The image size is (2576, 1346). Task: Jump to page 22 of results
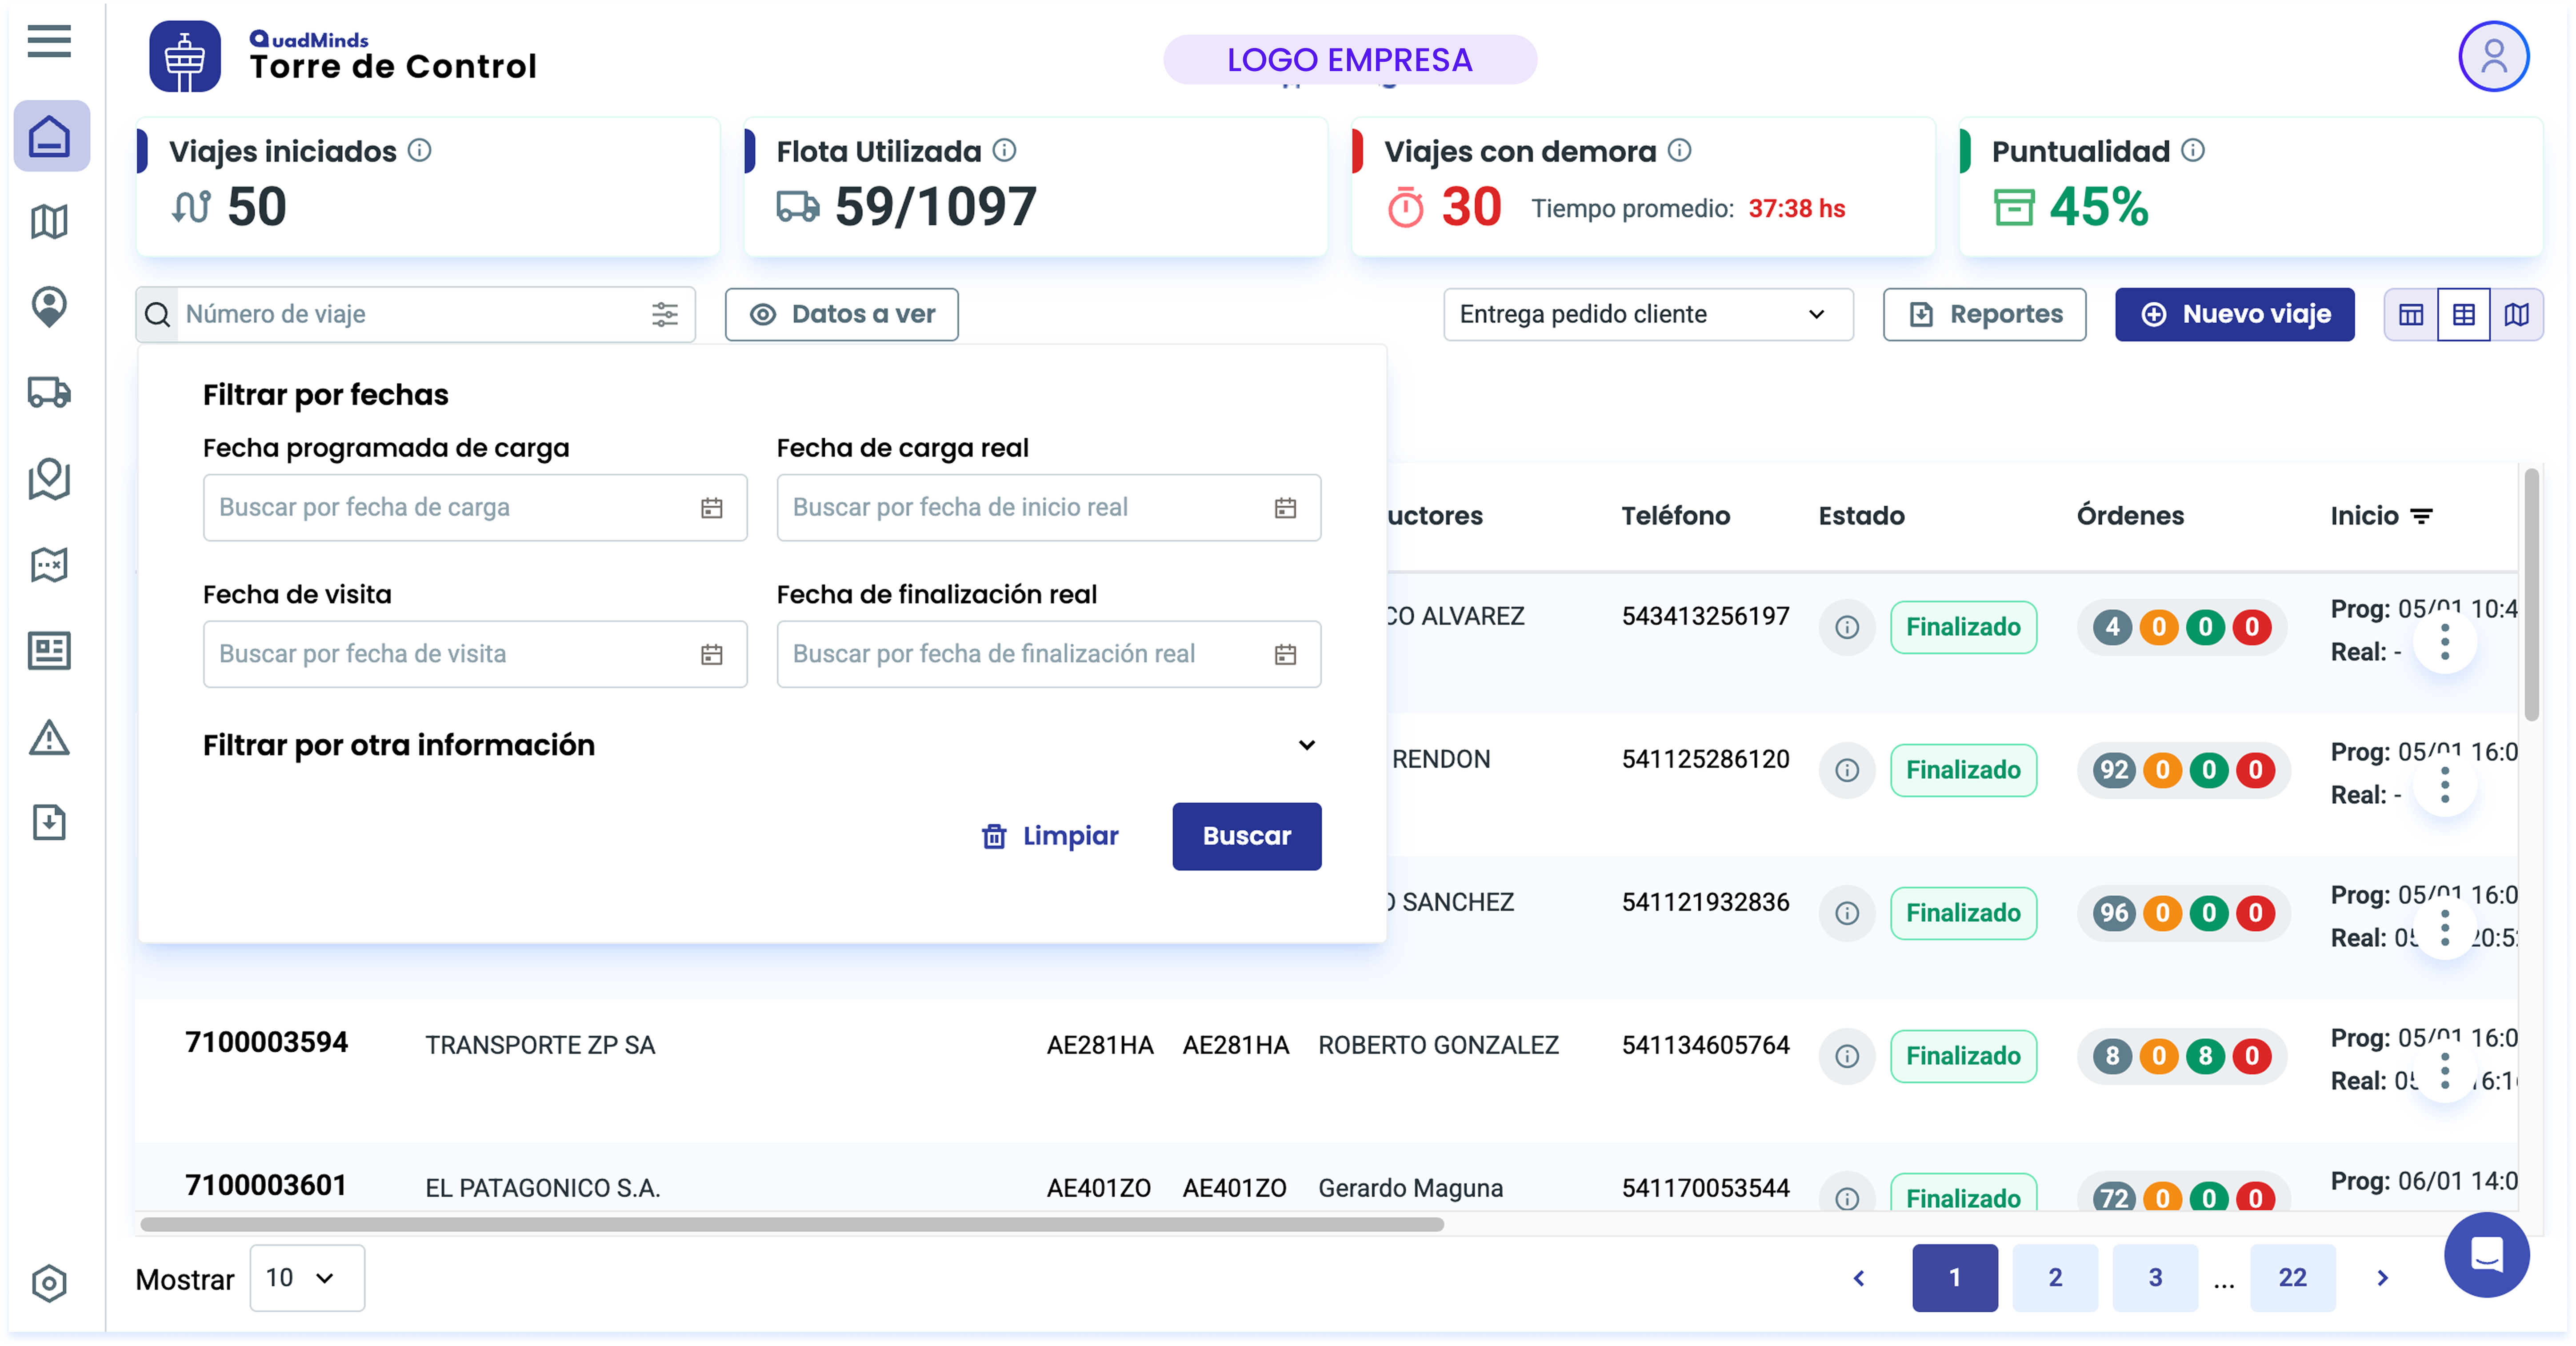click(2292, 1278)
